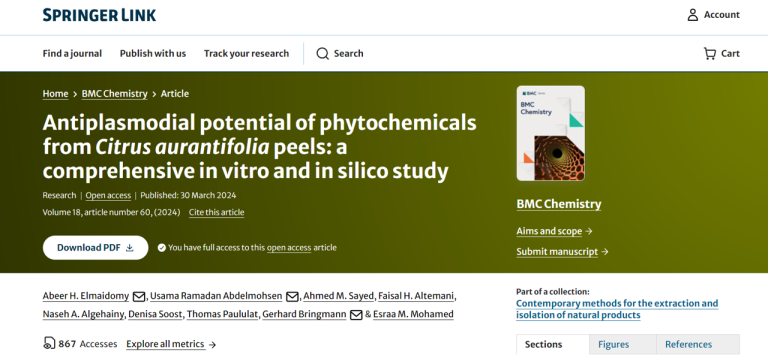Click the Springer Link logo

tap(99, 15)
